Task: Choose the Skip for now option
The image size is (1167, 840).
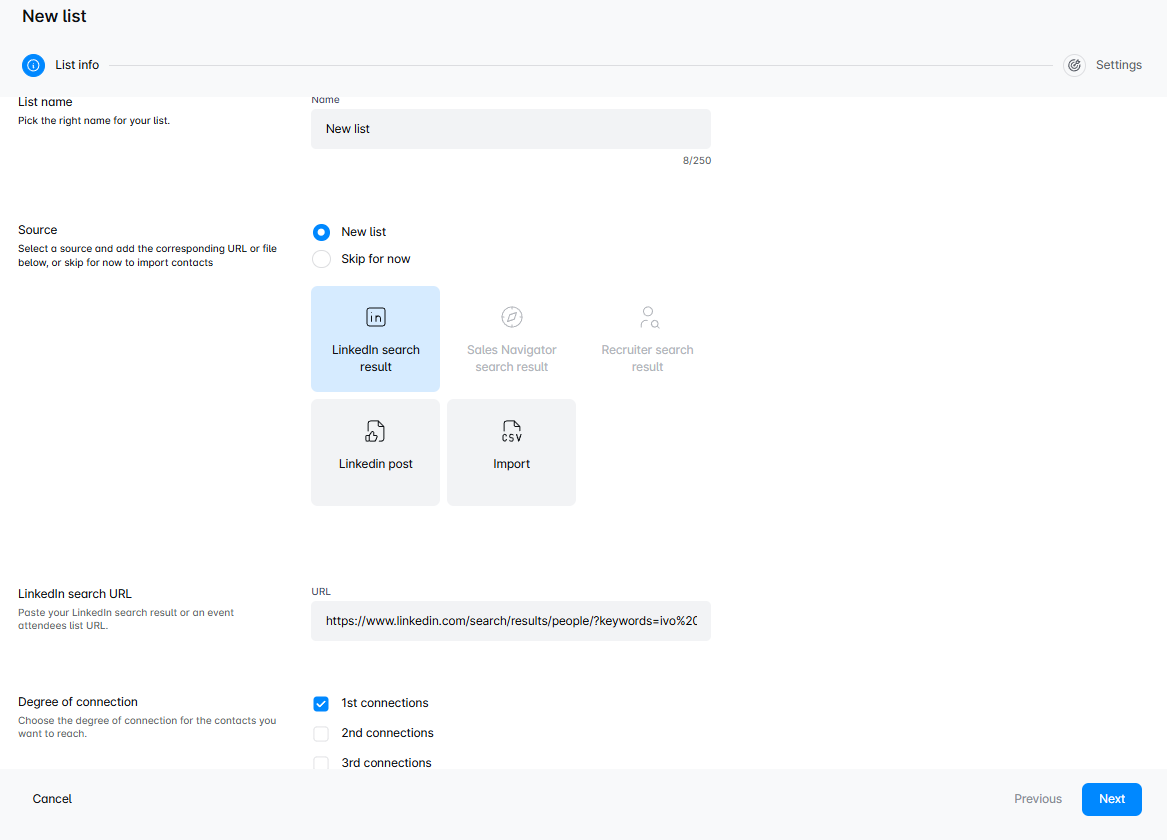Action: click(321, 259)
